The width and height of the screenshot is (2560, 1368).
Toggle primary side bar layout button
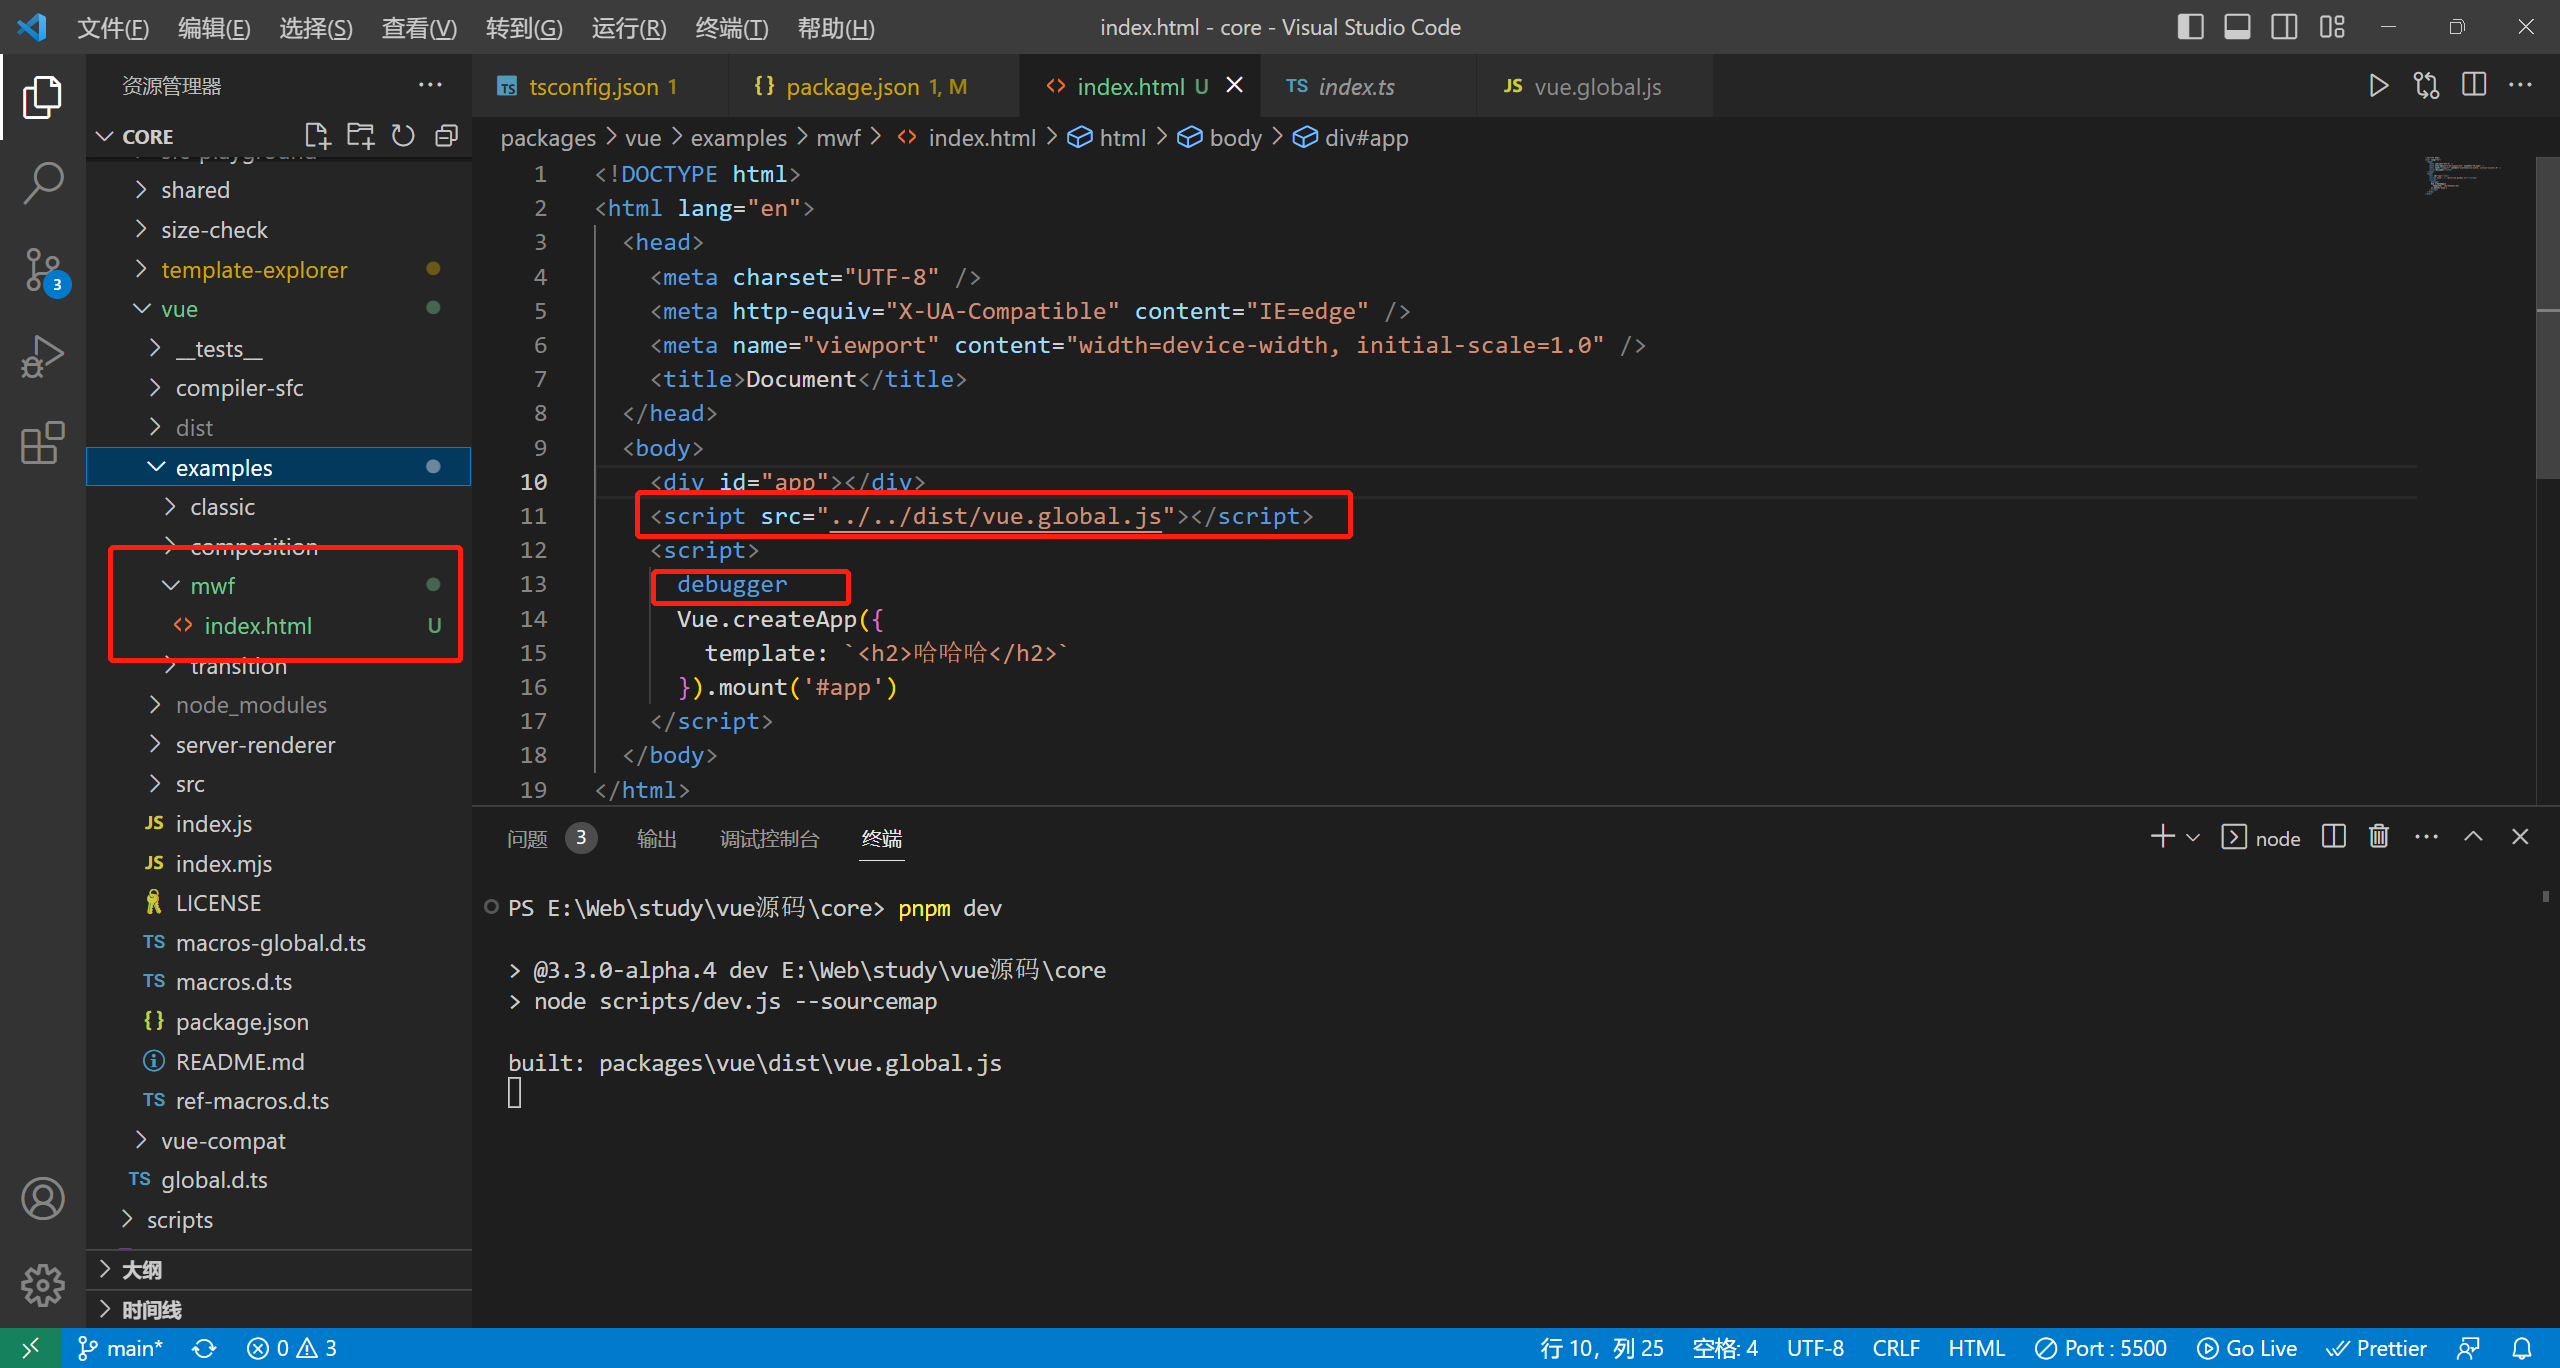click(2190, 27)
